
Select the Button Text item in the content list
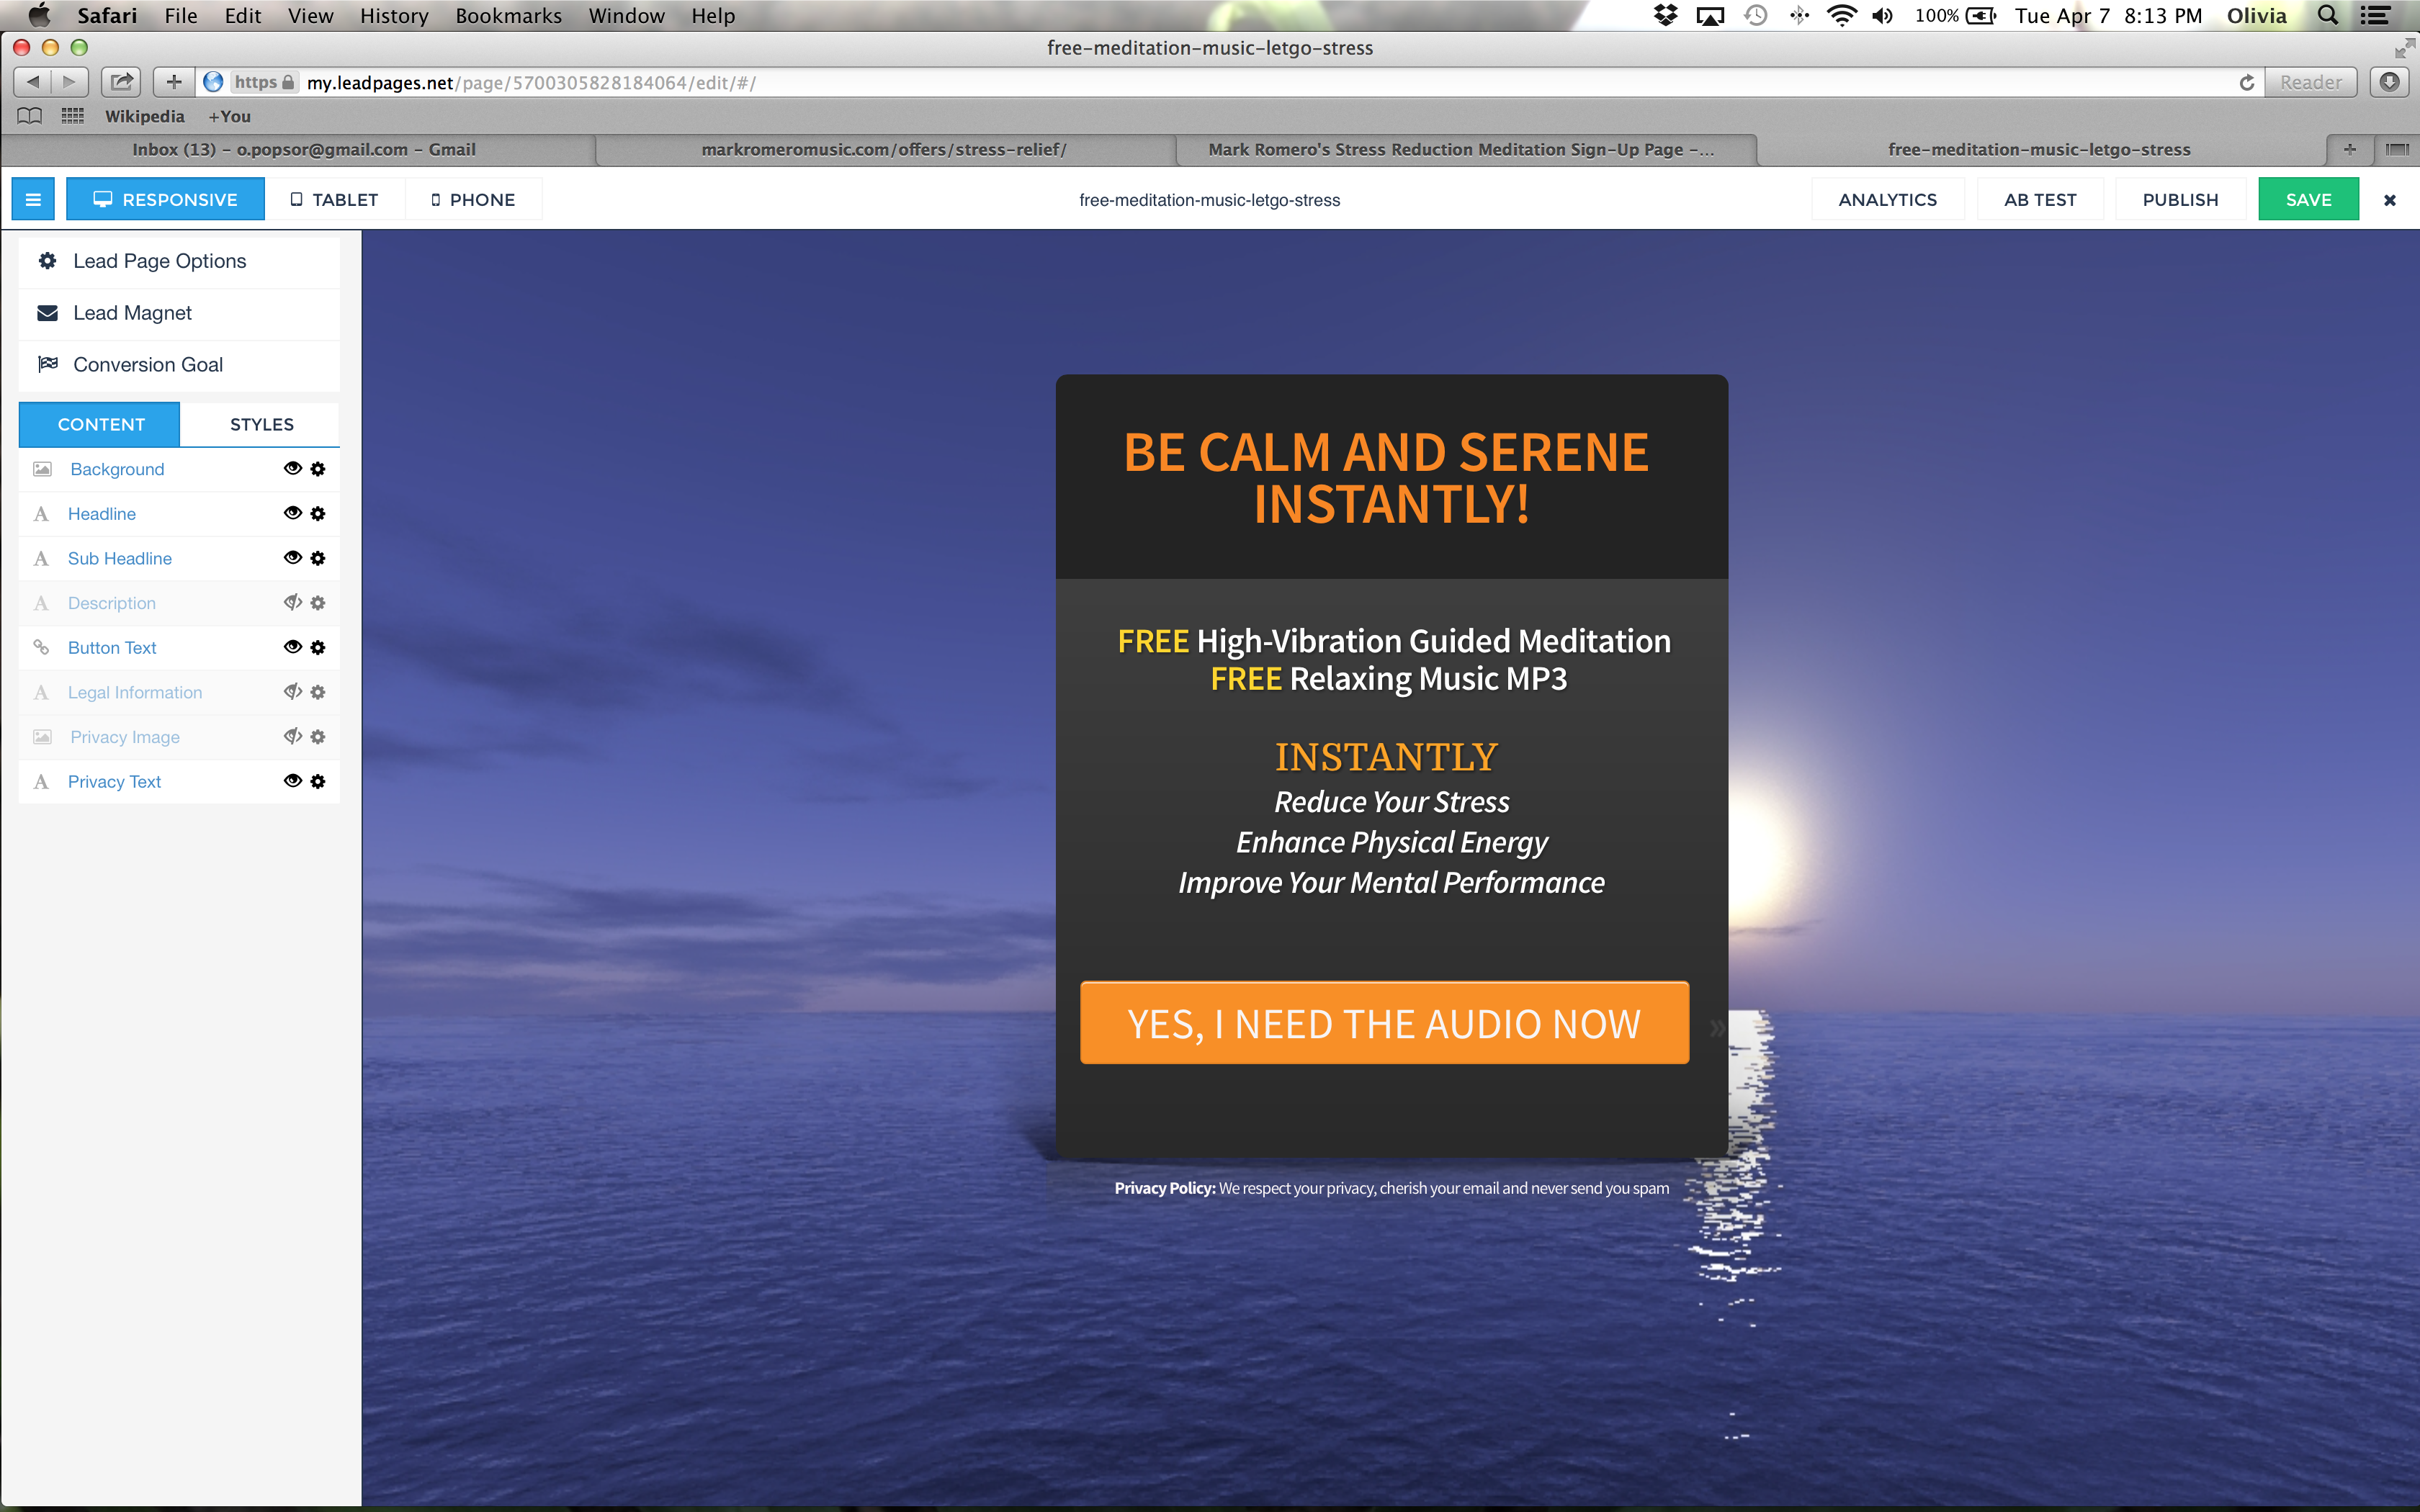(112, 648)
